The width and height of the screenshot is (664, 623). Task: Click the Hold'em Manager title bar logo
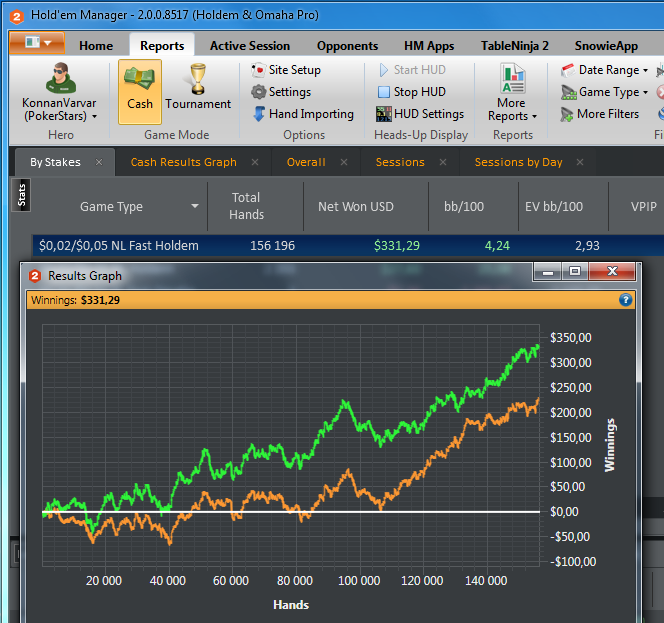[x=17, y=16]
